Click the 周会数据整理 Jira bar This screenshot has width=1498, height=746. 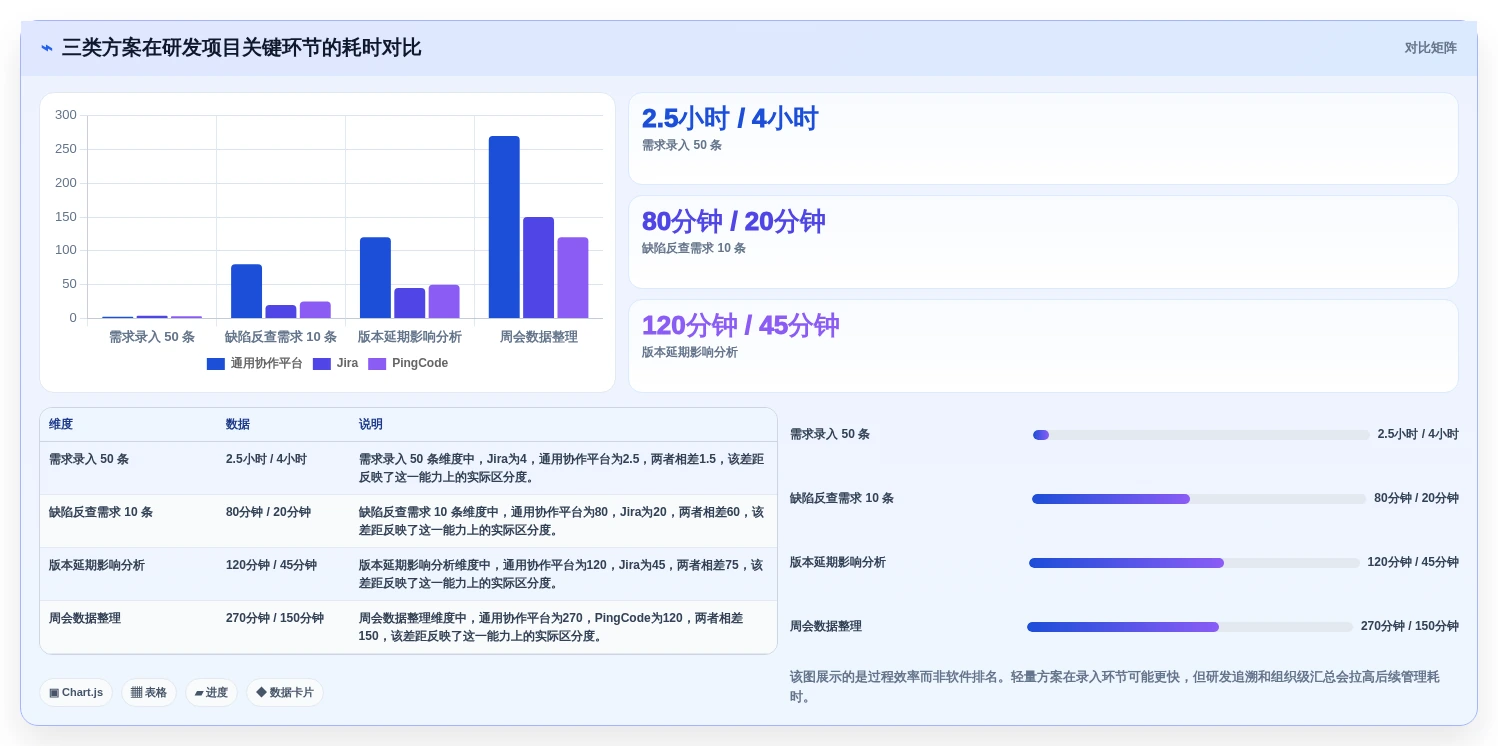538,268
